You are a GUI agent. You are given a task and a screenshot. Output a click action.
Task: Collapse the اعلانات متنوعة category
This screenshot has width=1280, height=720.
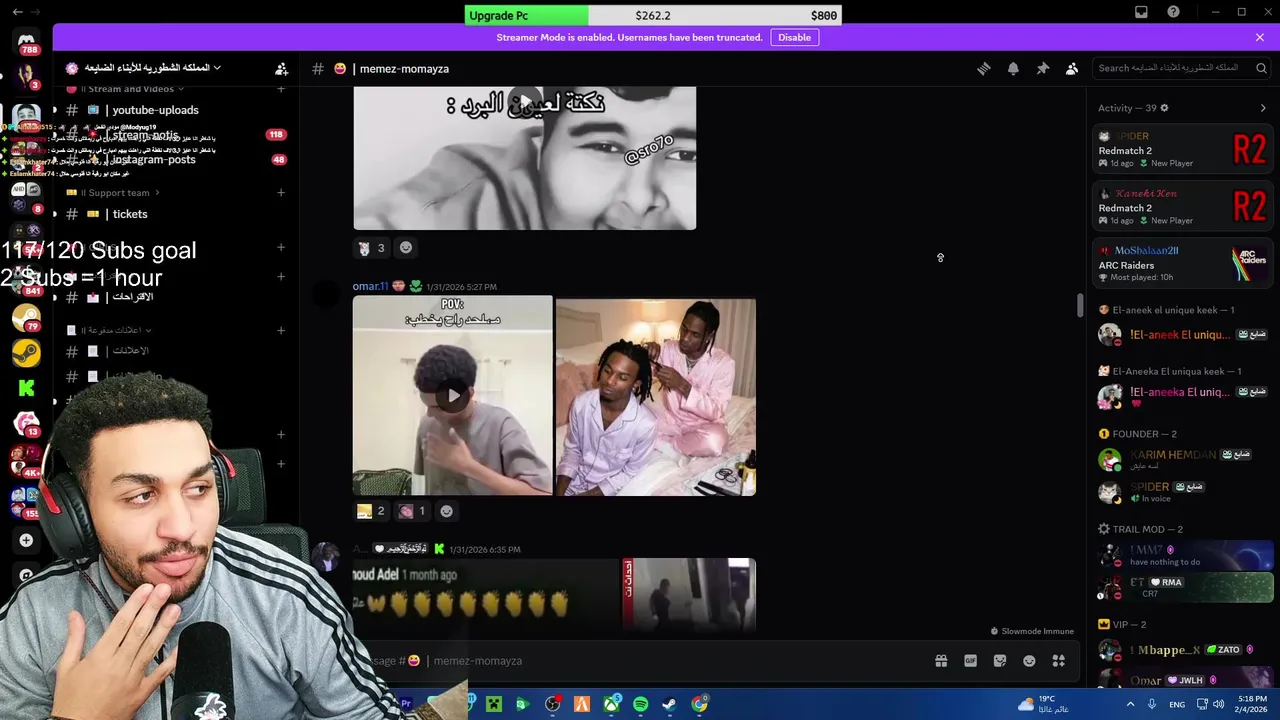[x=109, y=330]
